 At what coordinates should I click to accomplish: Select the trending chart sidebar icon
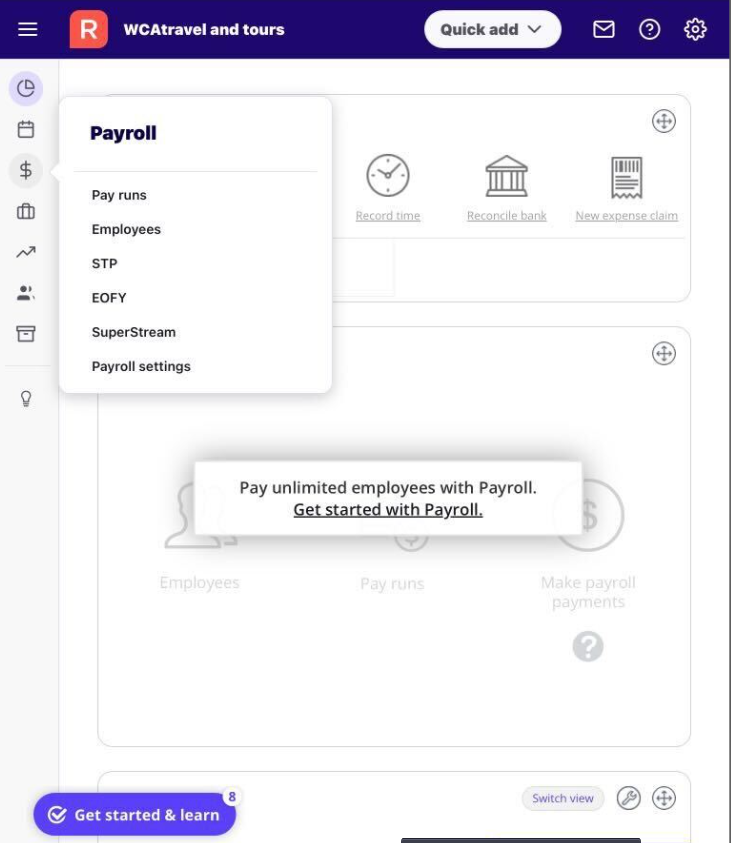(26, 252)
